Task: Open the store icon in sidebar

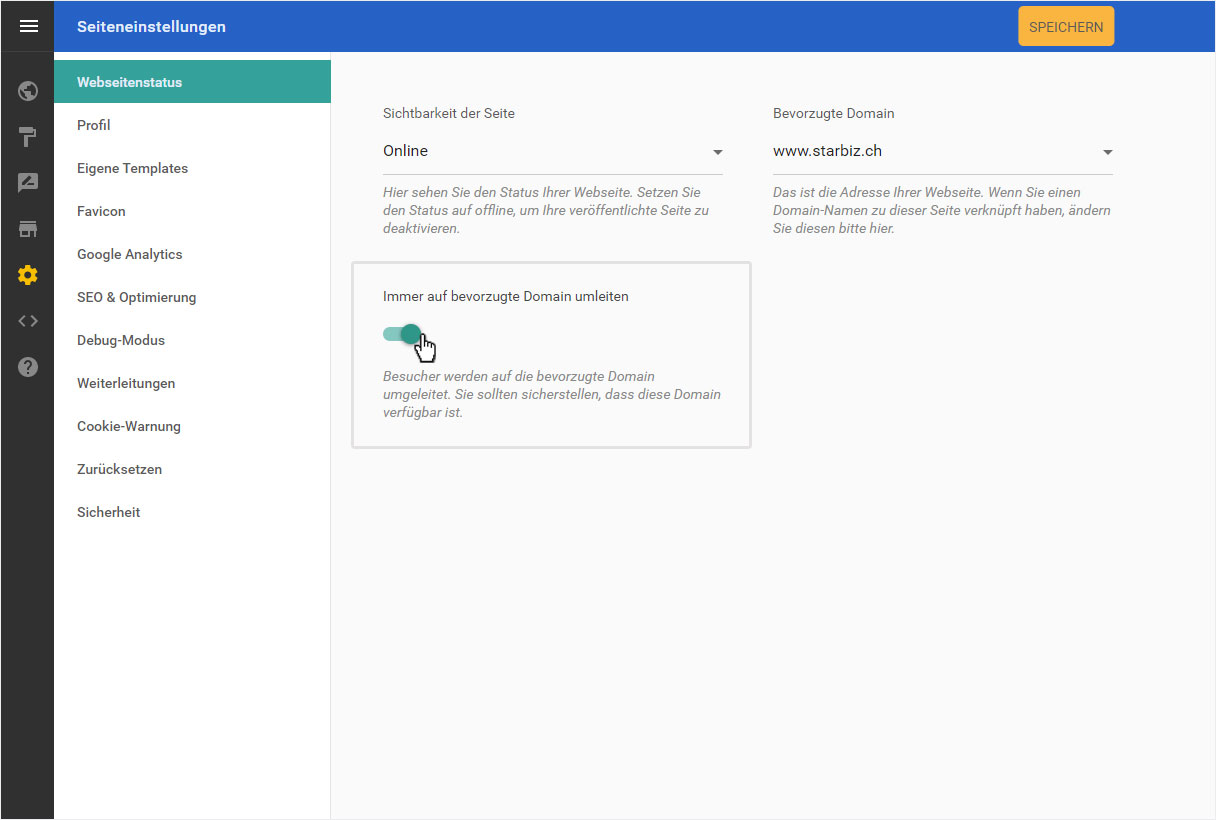Action: point(28,229)
